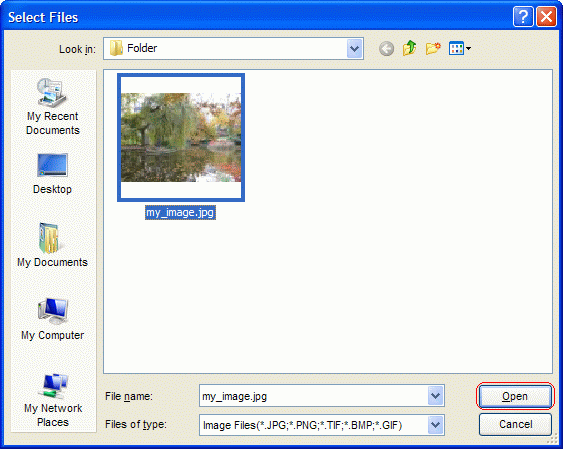Open the View menu icon

pyautogui.click(x=460, y=48)
